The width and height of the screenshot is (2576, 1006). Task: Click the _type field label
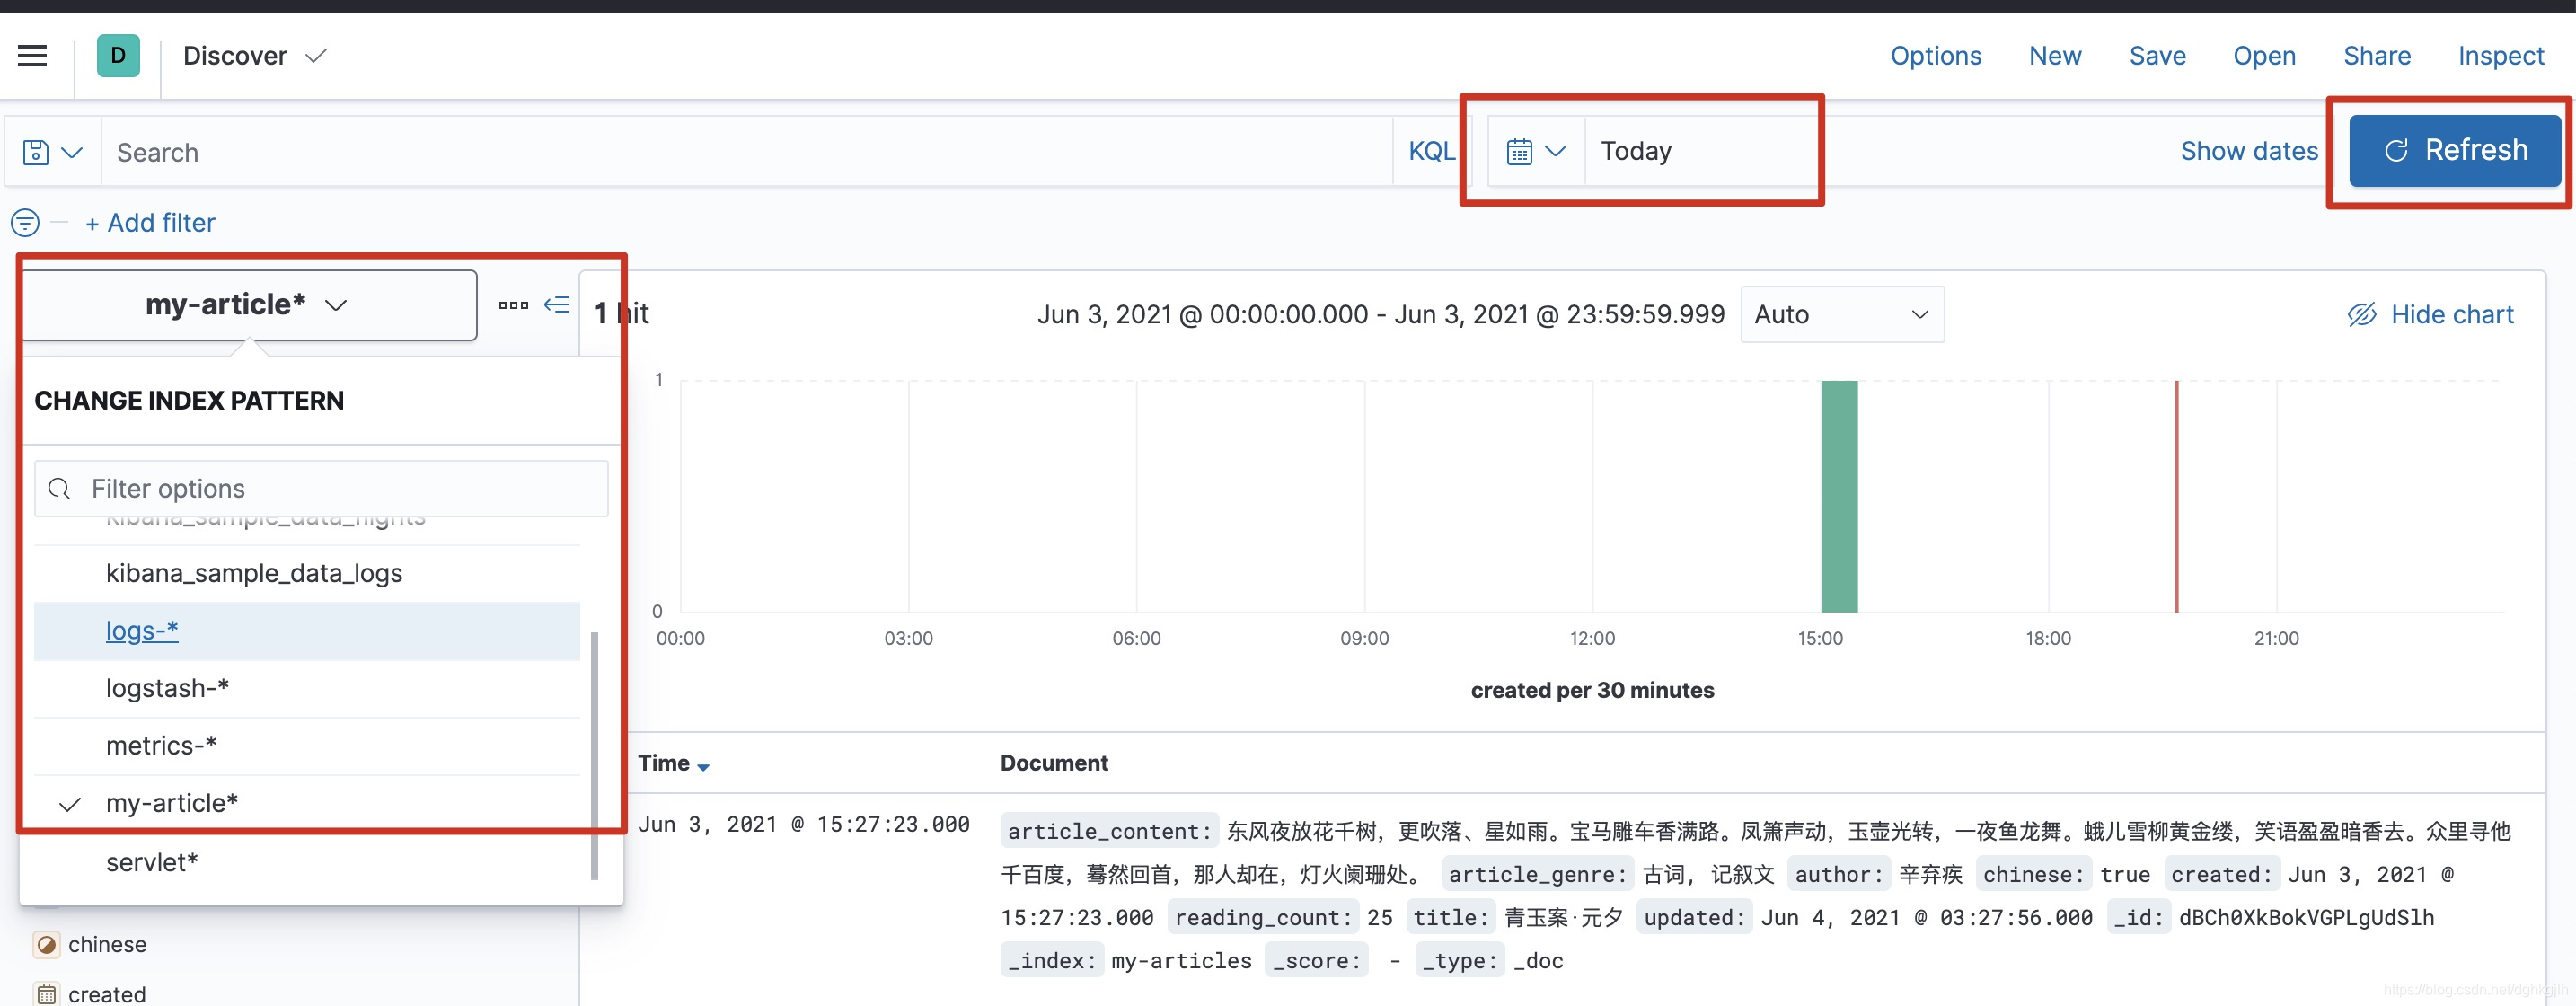click(x=1460, y=960)
